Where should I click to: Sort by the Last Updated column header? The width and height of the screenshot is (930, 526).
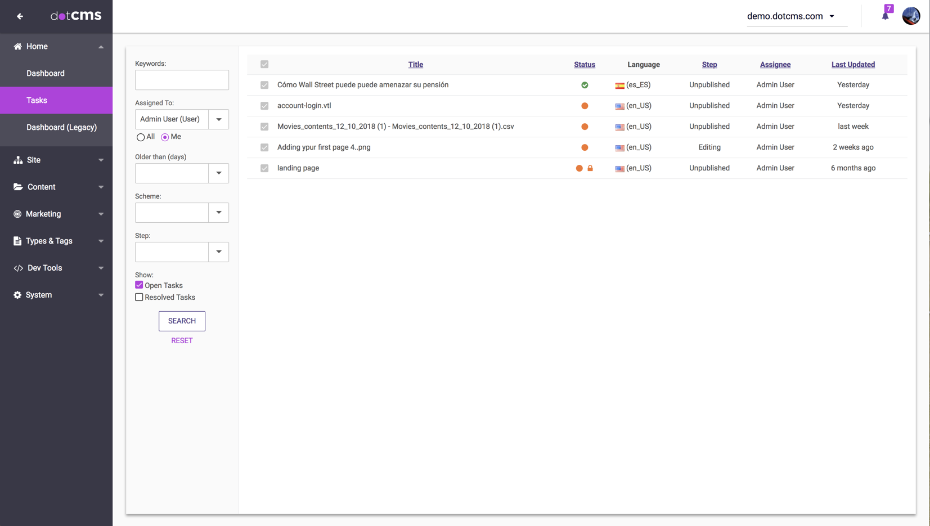tap(853, 65)
